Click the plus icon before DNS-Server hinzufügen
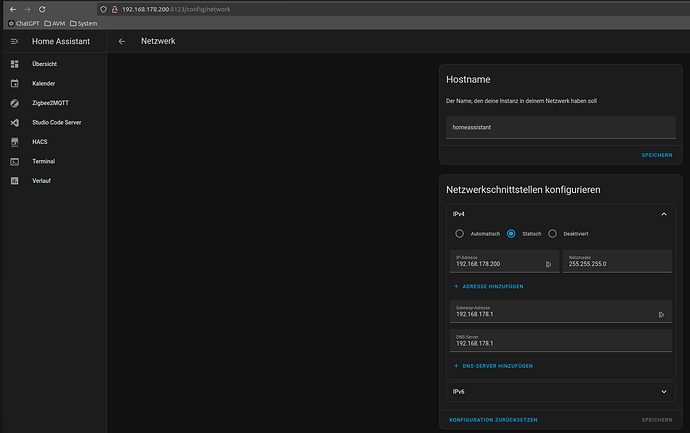The image size is (690, 433). [456, 366]
